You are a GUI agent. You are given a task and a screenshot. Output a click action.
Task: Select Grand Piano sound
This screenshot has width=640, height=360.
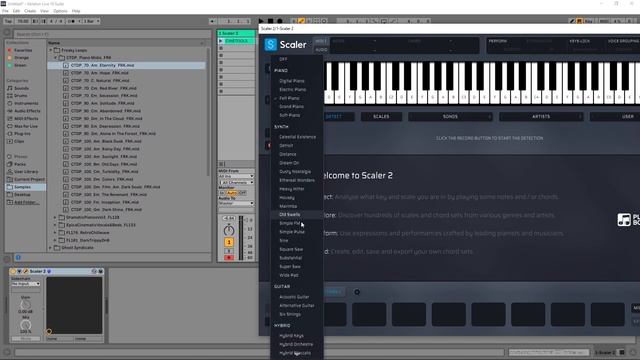click(291, 107)
